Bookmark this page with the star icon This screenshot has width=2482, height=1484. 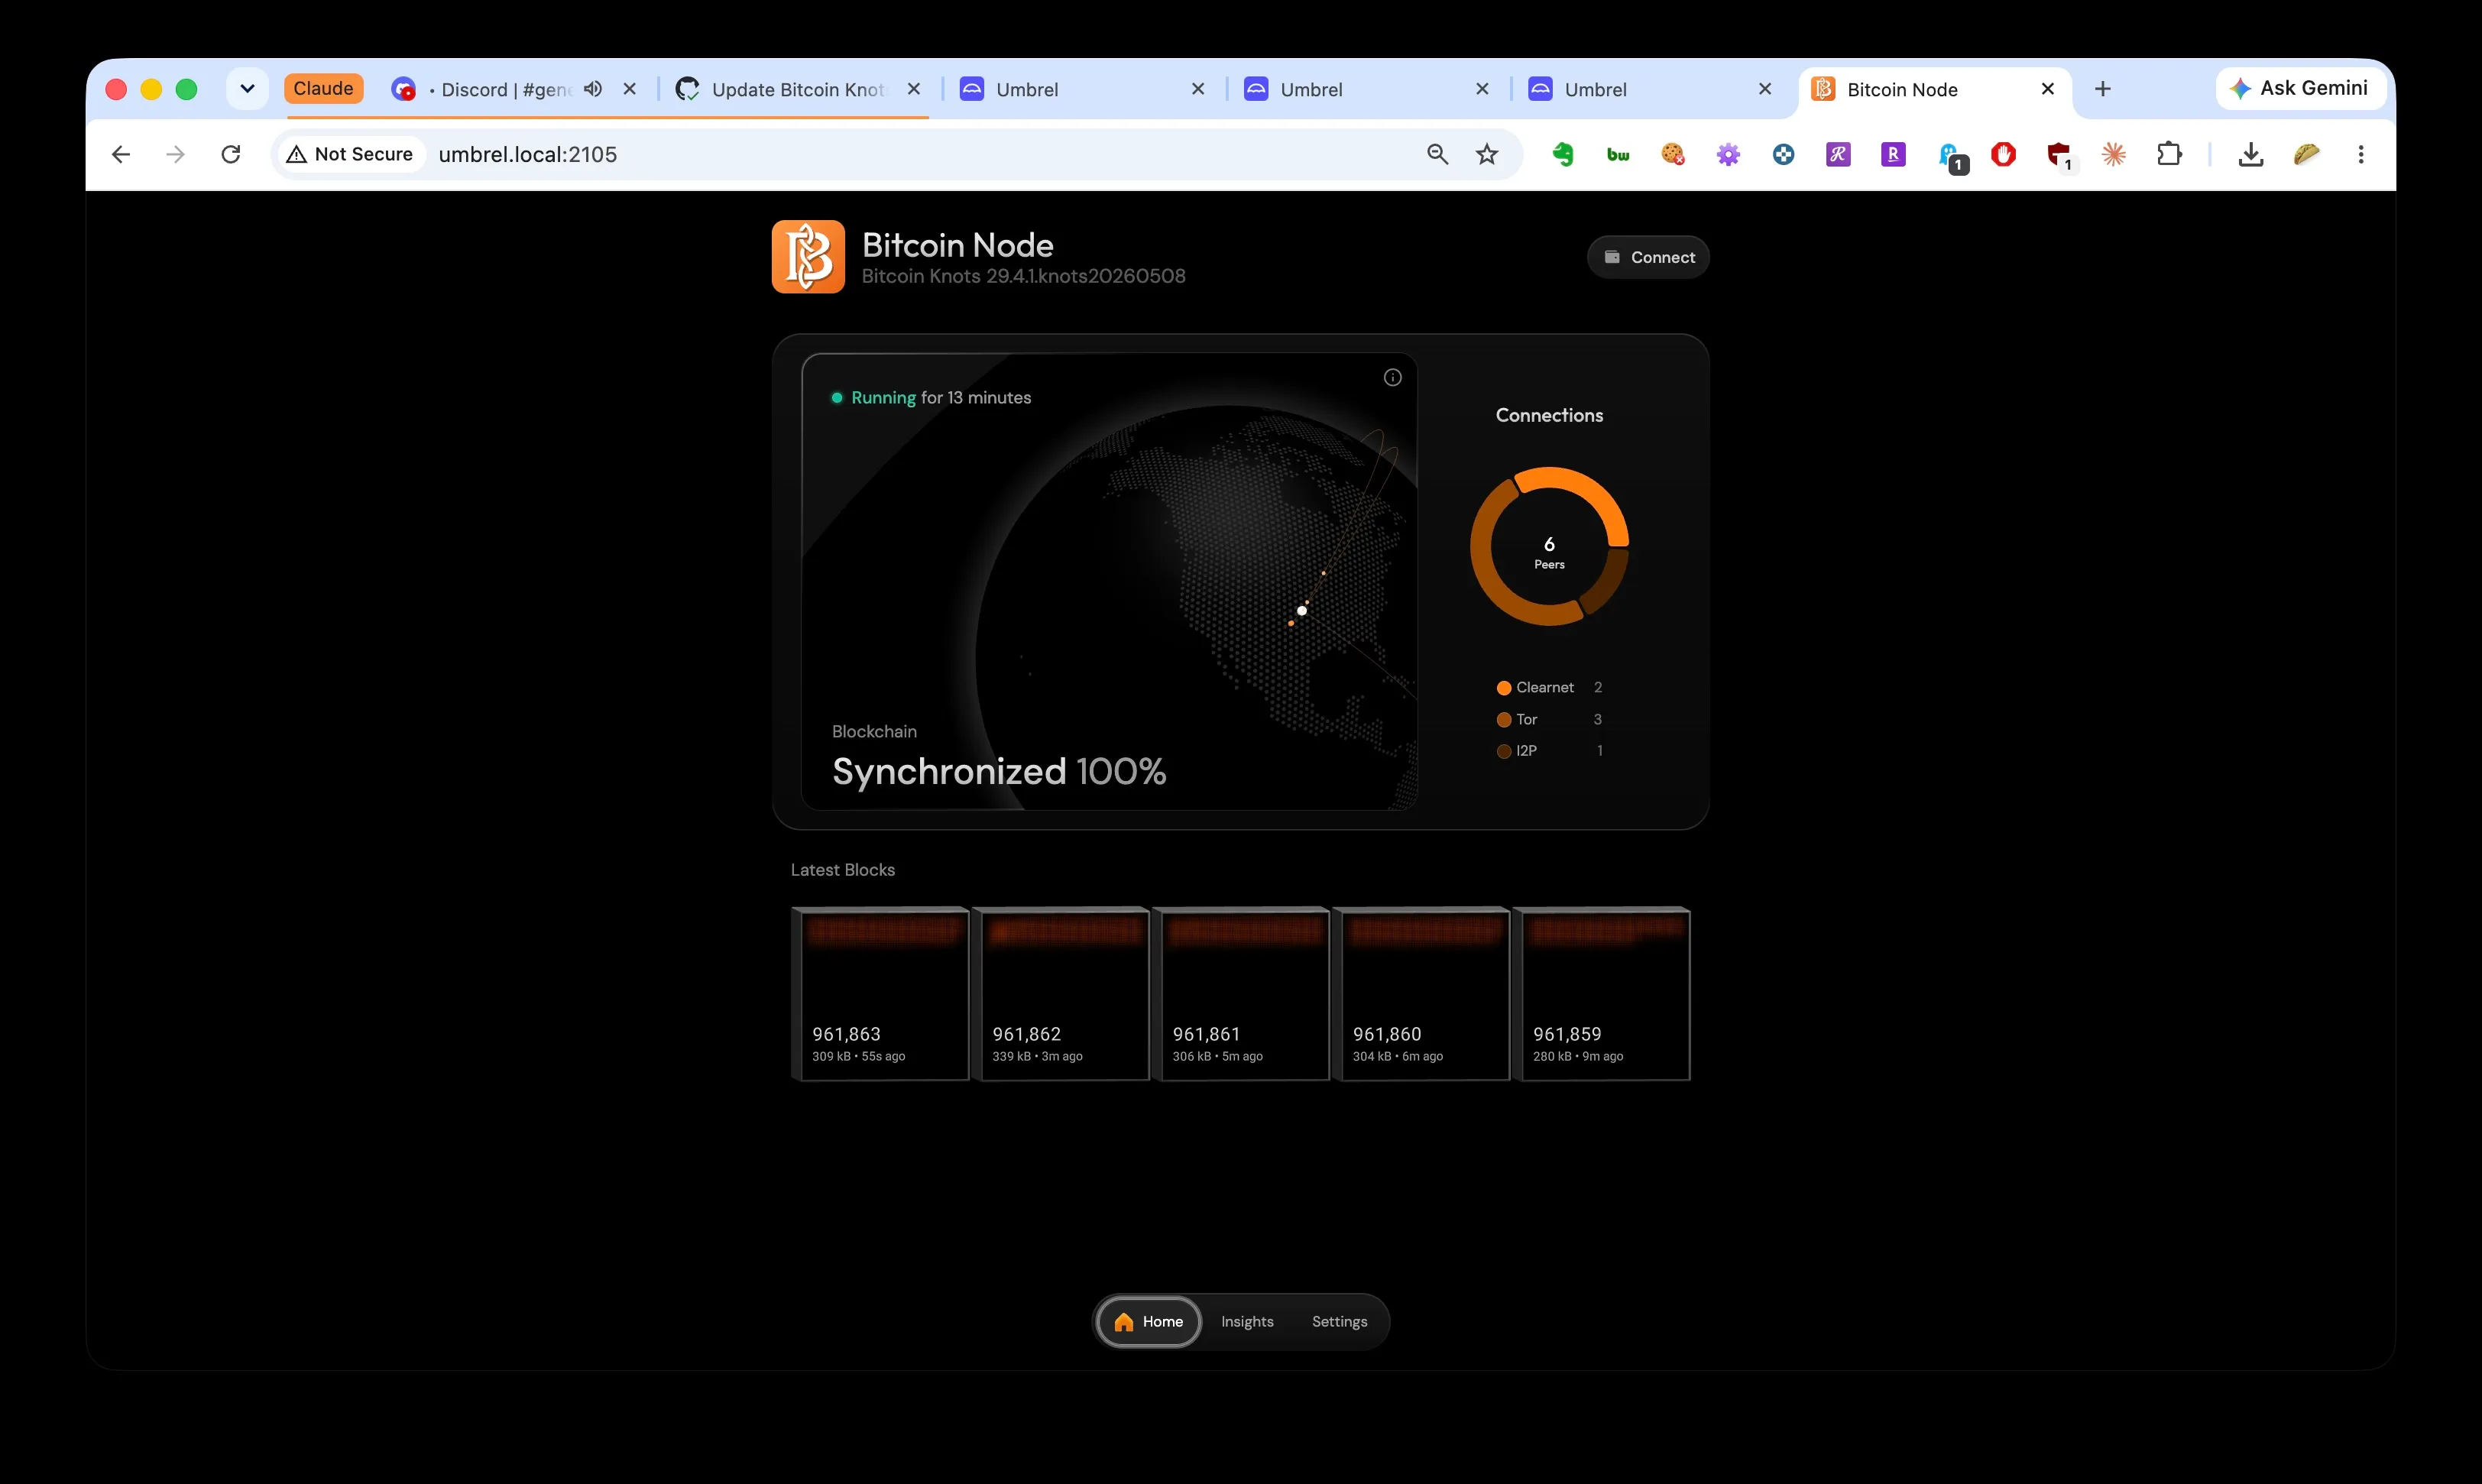1487,154
